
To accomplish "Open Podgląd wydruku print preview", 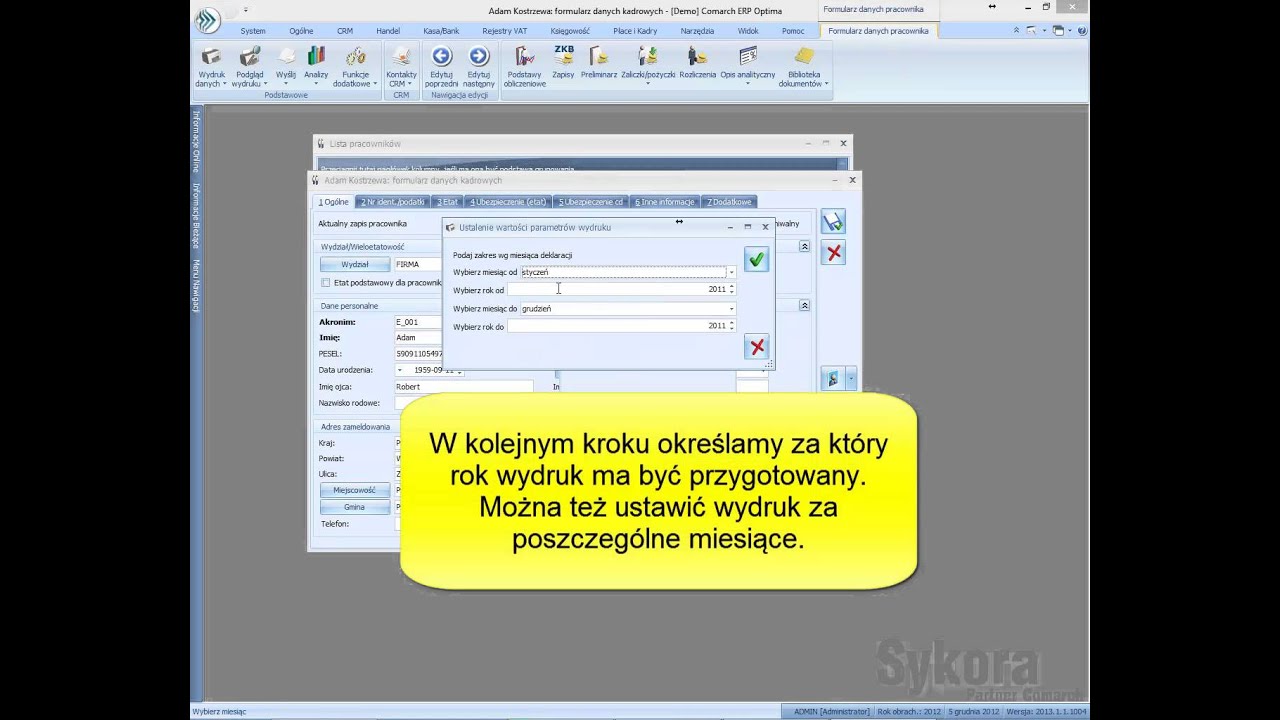I will tap(249, 66).
